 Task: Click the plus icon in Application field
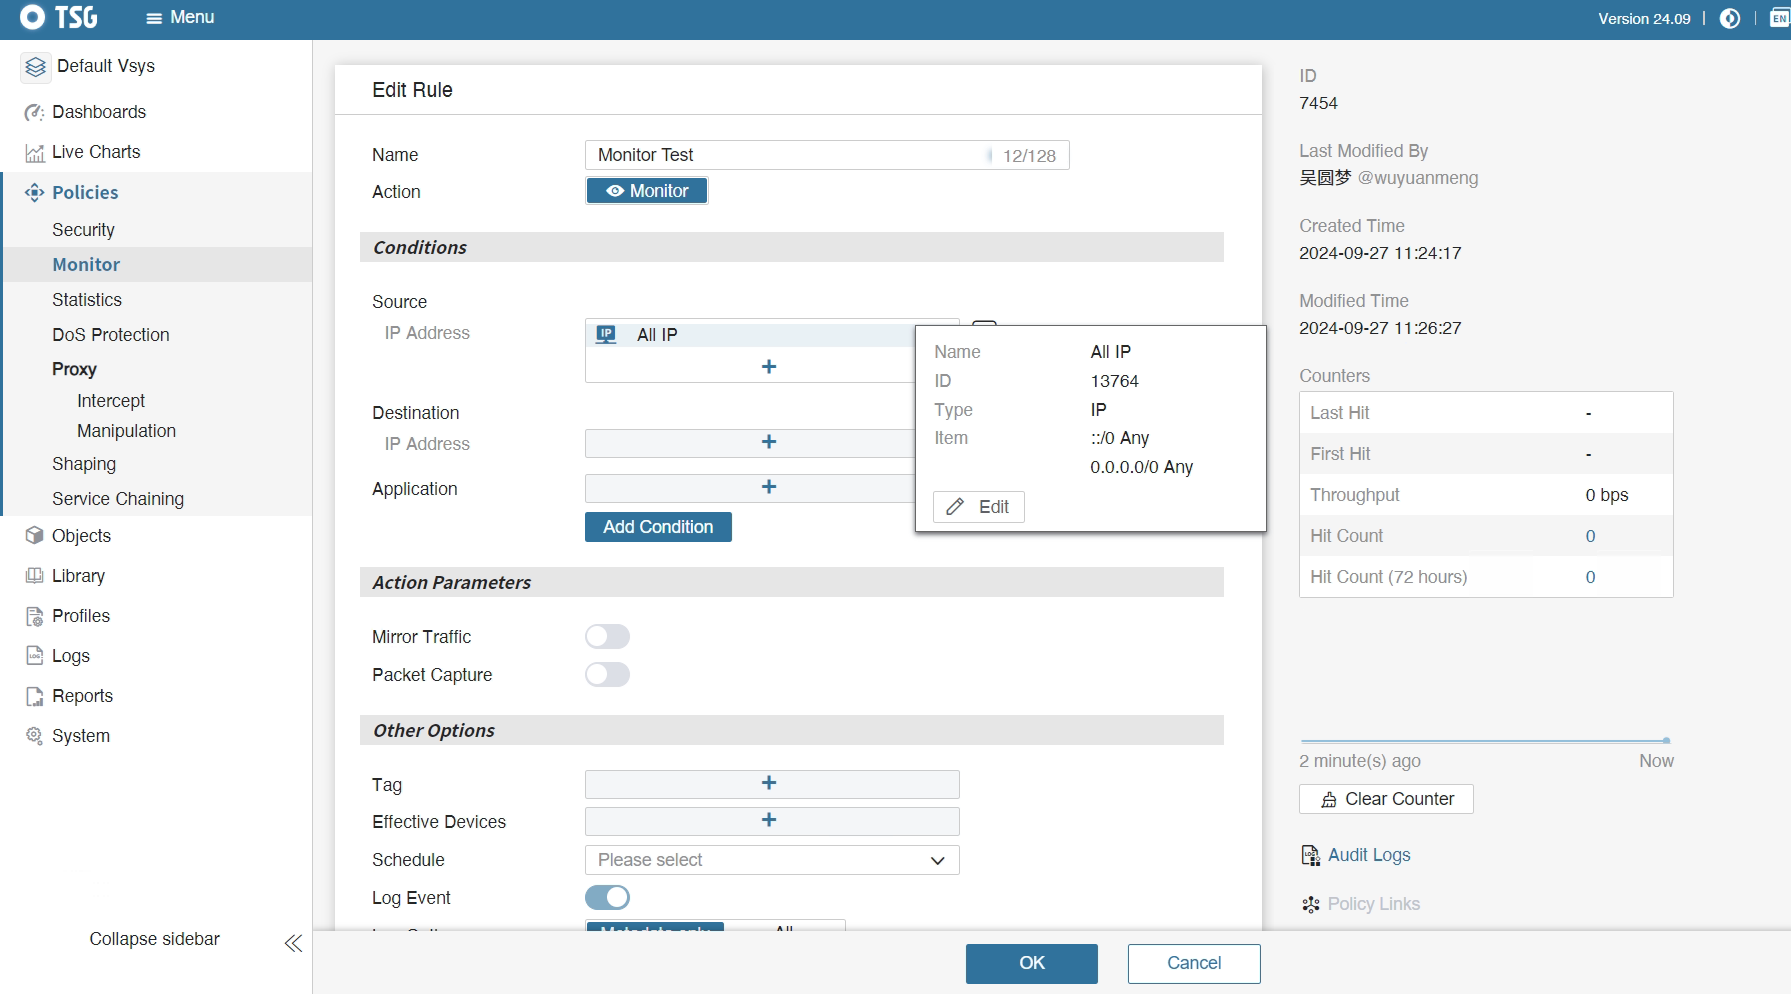point(768,487)
